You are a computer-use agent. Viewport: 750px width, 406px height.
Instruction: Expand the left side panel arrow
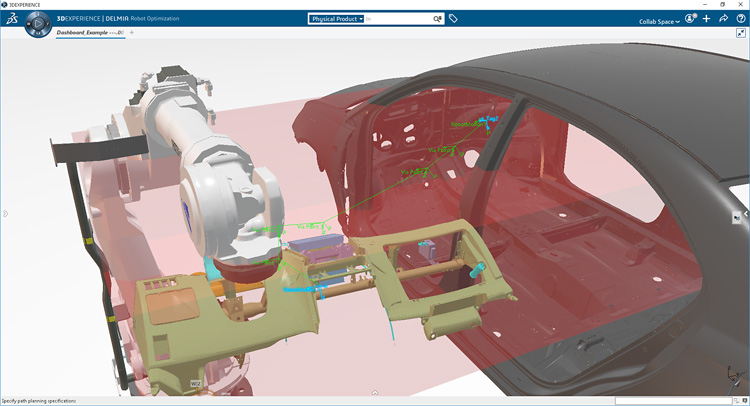[4, 212]
